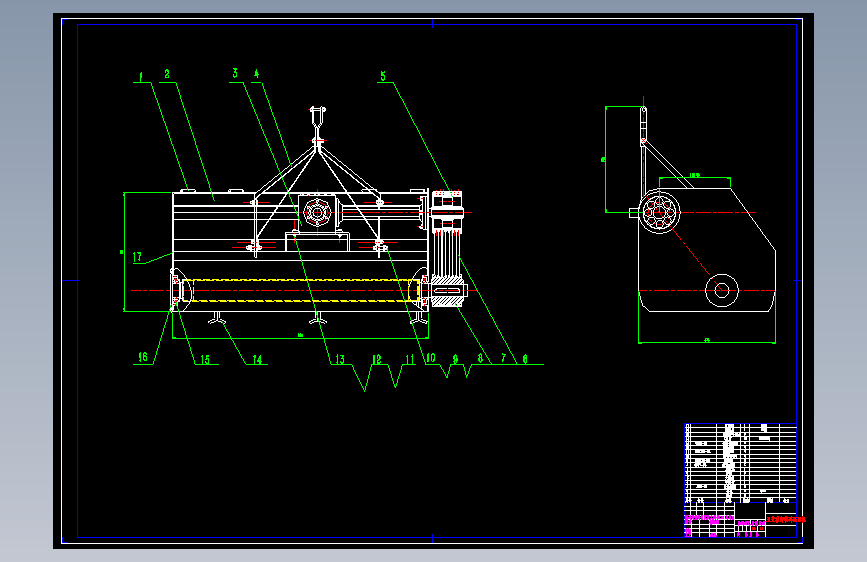
Task: Select the yellow dashed roller in front view
Action: 301,290
